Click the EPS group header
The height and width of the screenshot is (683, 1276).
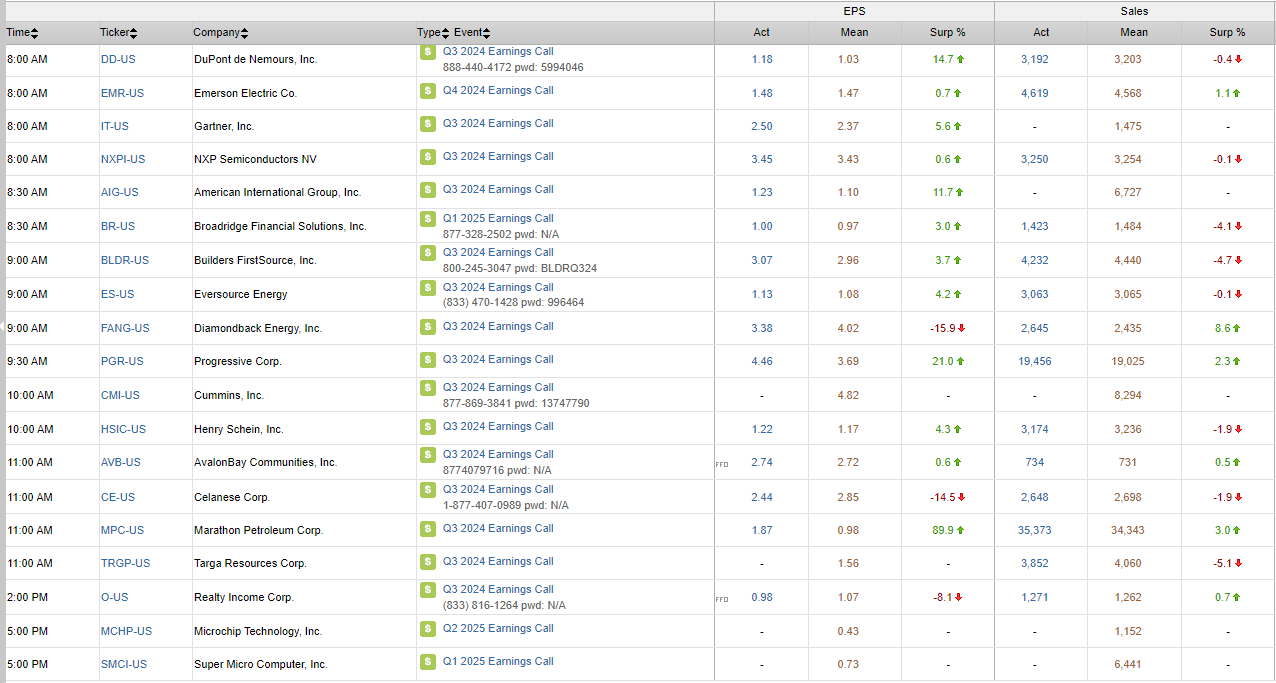pos(854,11)
